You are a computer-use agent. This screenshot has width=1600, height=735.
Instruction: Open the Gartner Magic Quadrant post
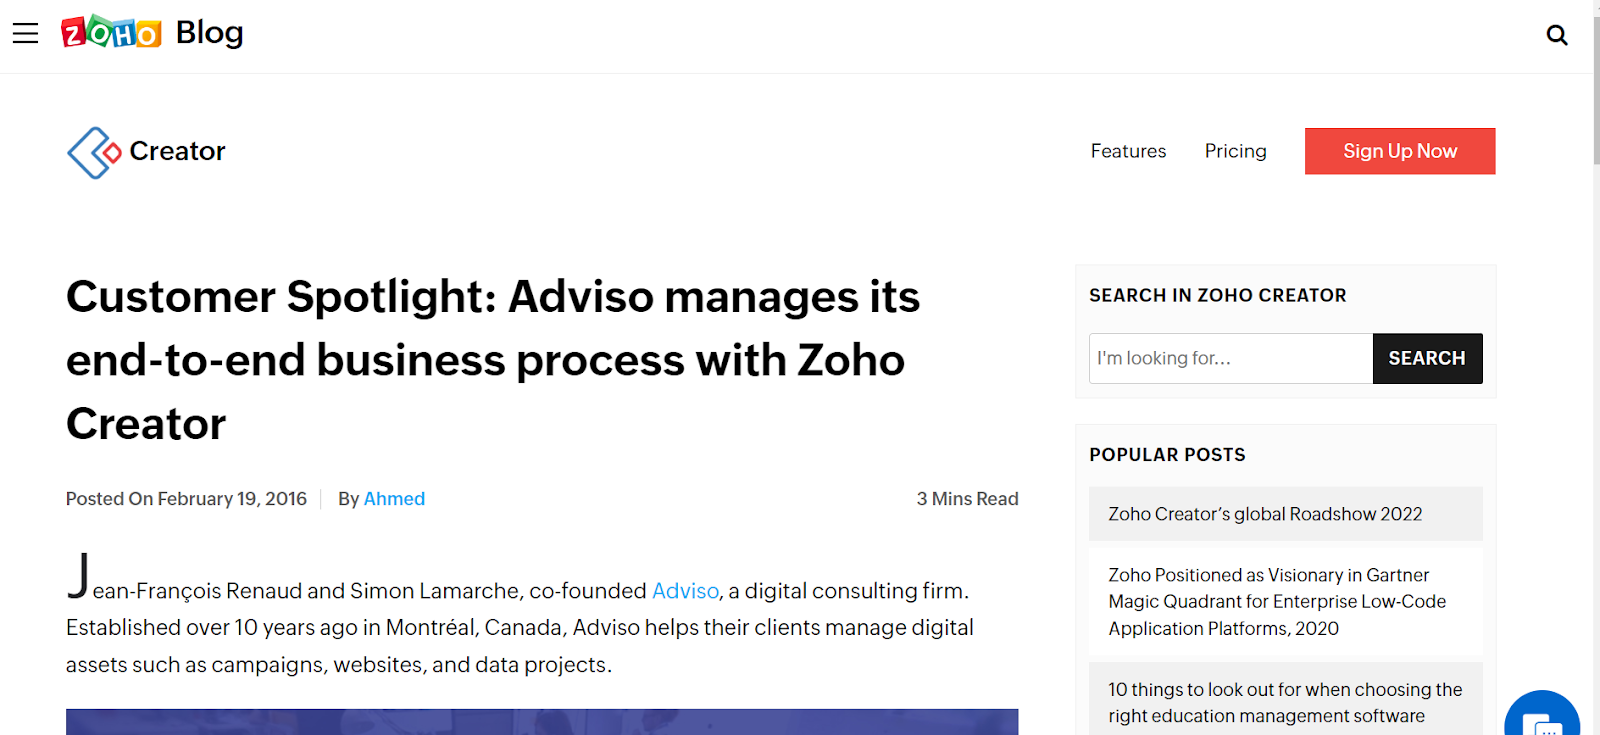pos(1277,601)
